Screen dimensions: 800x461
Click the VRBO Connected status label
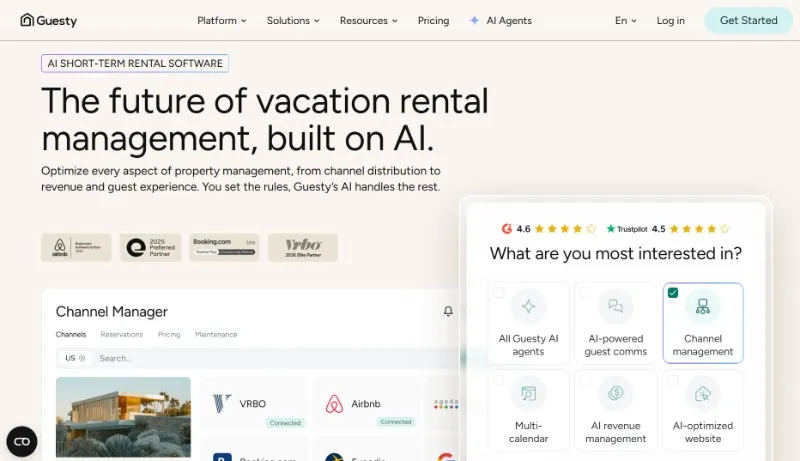[285, 423]
